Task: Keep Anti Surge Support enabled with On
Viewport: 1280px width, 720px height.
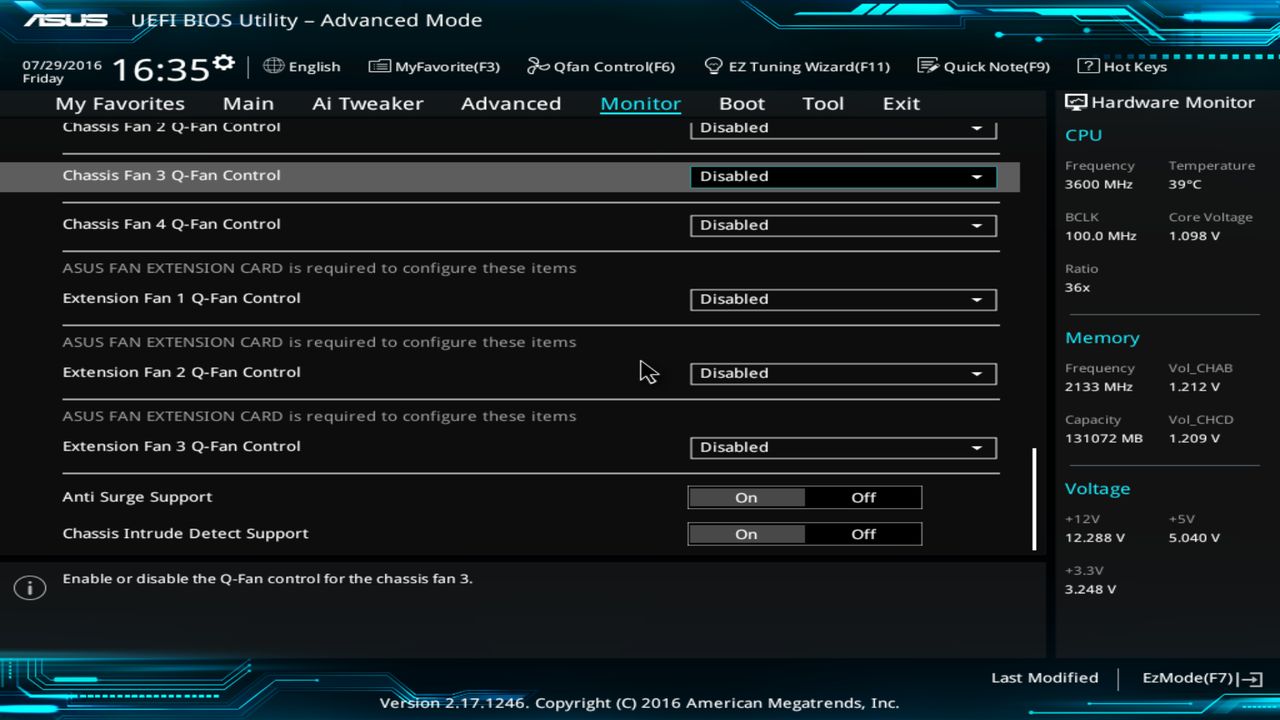Action: 746,497
